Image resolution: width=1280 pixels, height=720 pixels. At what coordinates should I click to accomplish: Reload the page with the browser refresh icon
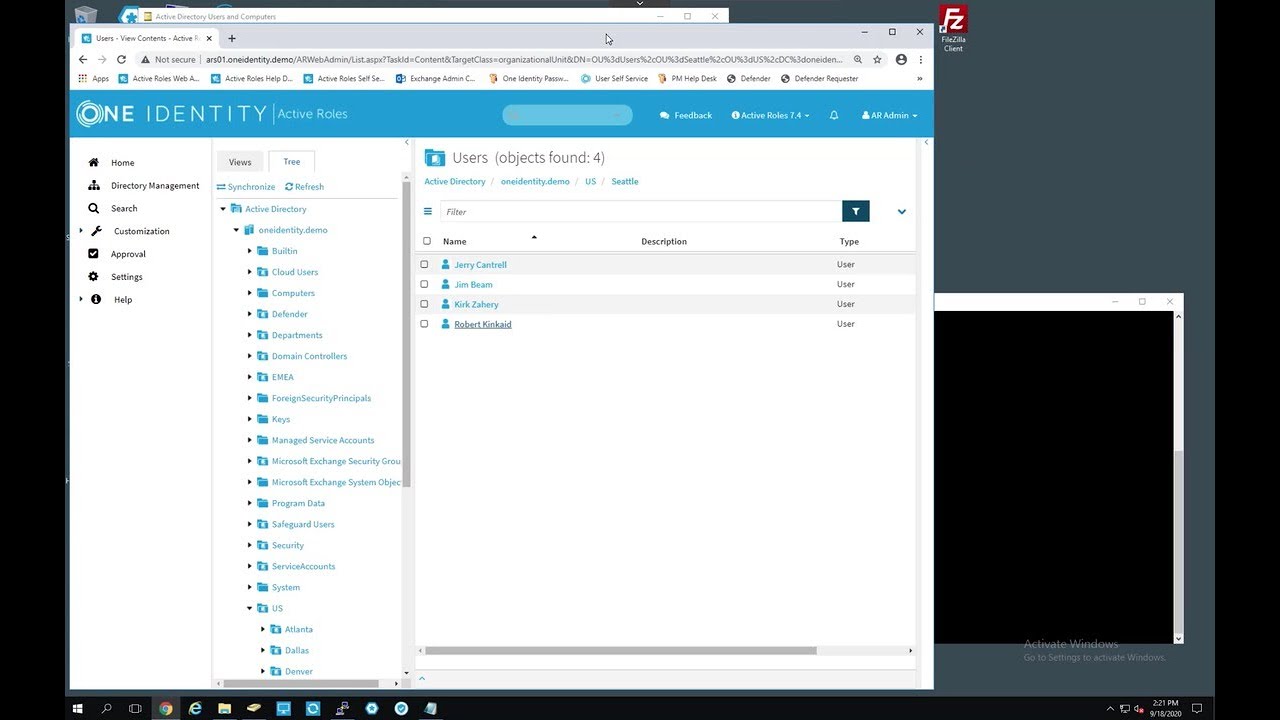pyautogui.click(x=121, y=59)
